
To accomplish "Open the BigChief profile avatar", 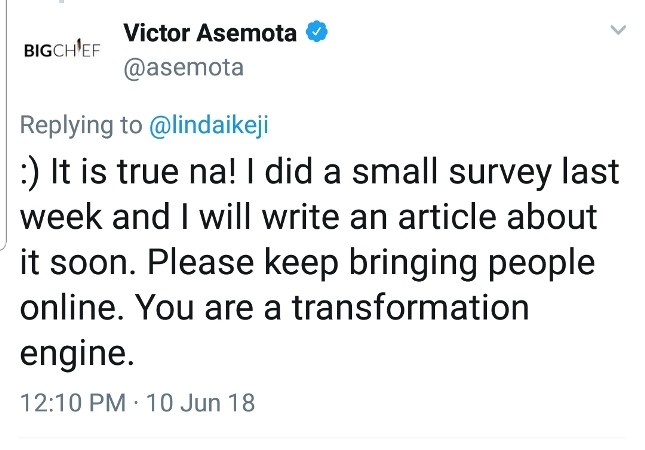I will tap(62, 49).
